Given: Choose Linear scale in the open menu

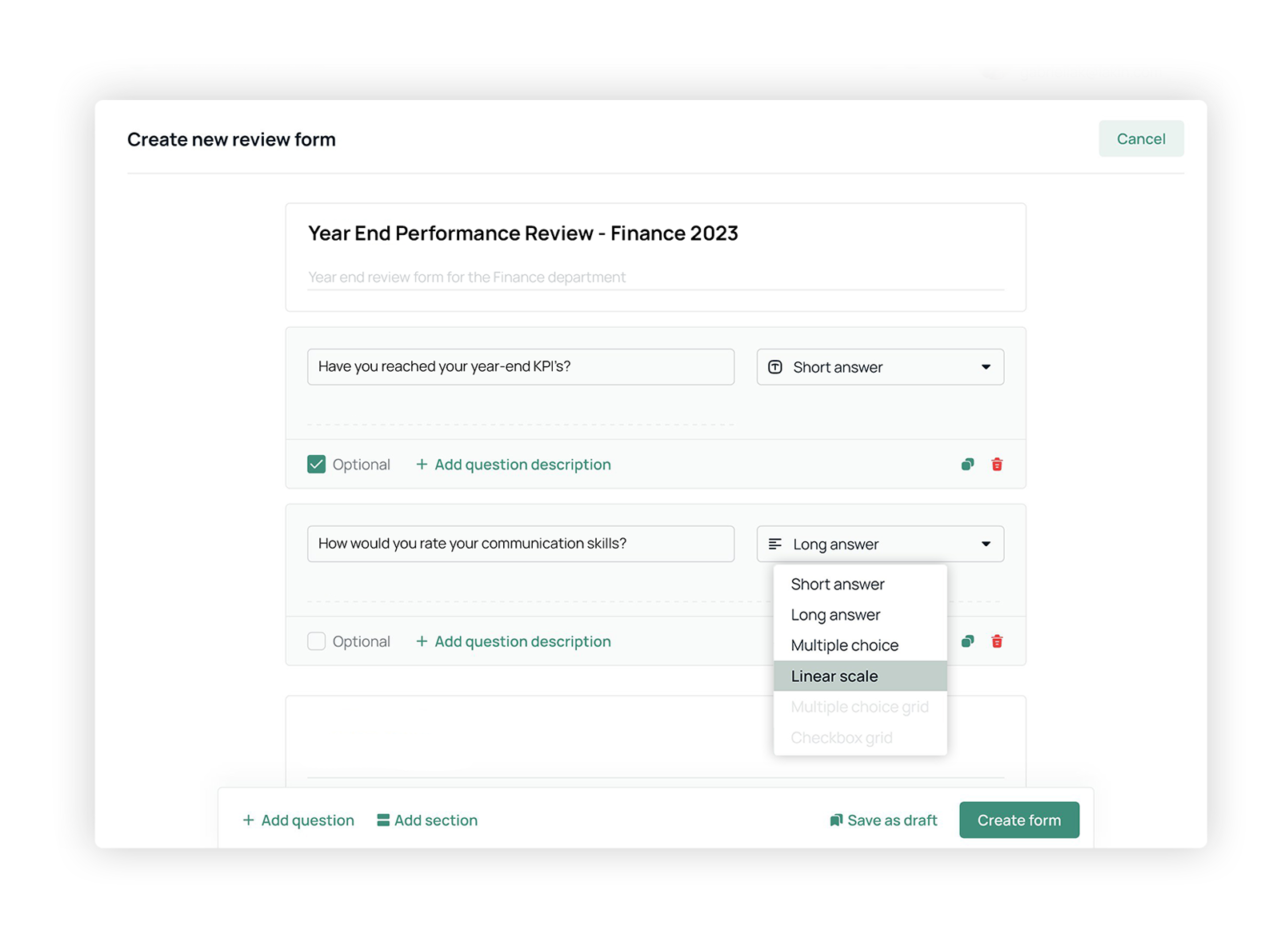Looking at the screenshot, I should click(834, 676).
